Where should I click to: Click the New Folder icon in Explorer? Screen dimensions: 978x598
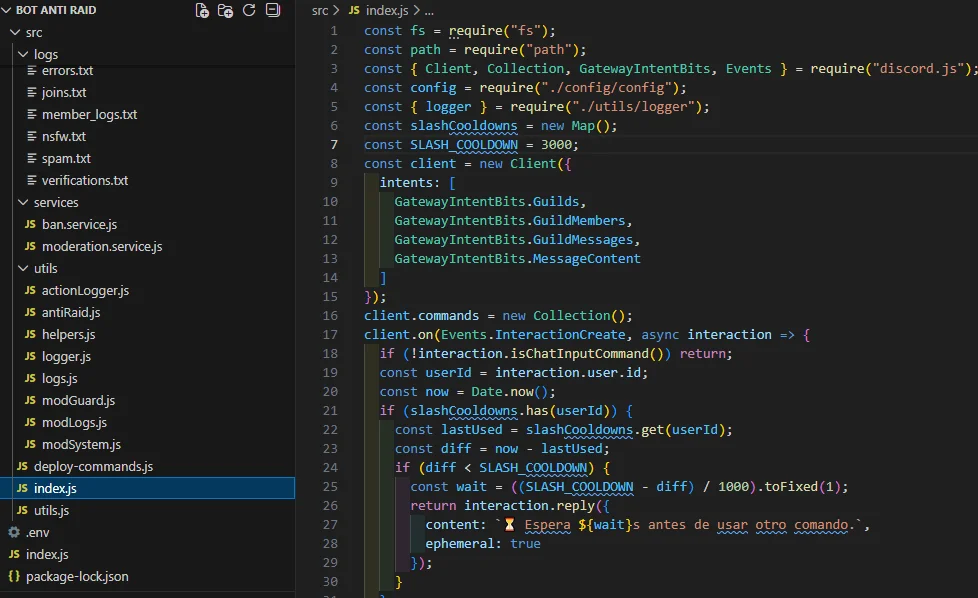click(x=226, y=11)
